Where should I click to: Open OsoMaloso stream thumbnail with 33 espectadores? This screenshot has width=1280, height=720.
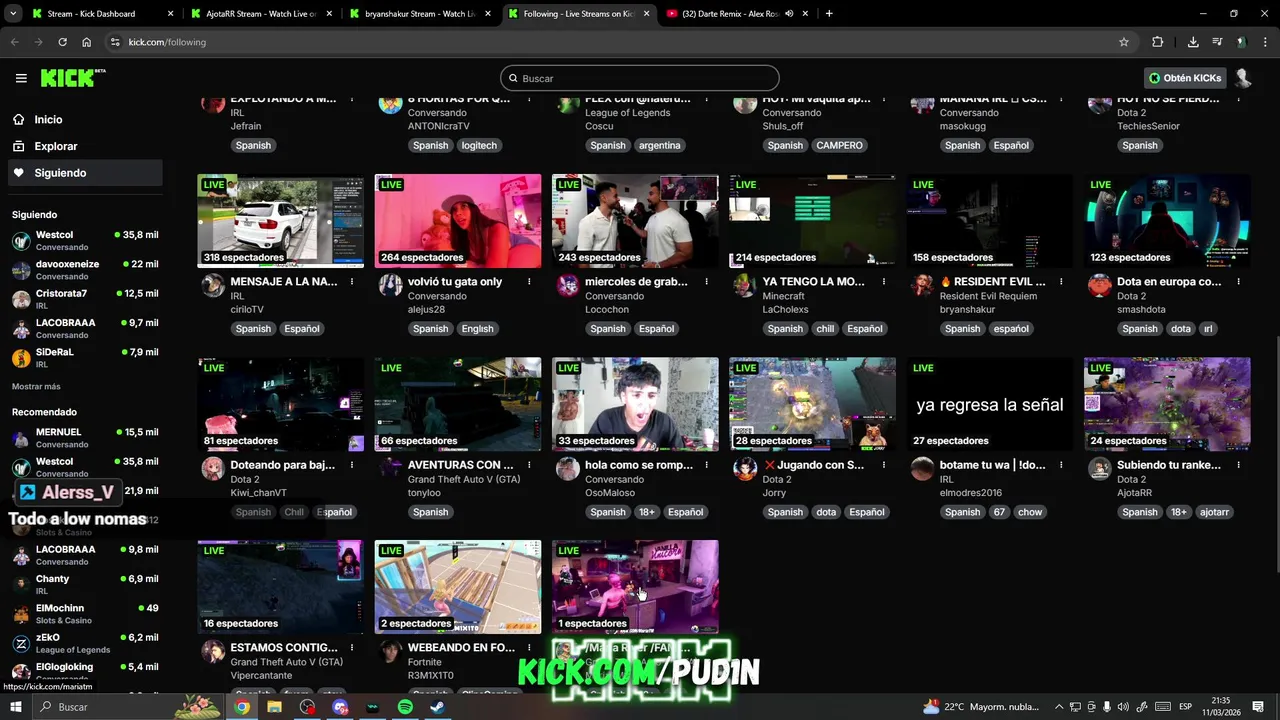click(635, 404)
